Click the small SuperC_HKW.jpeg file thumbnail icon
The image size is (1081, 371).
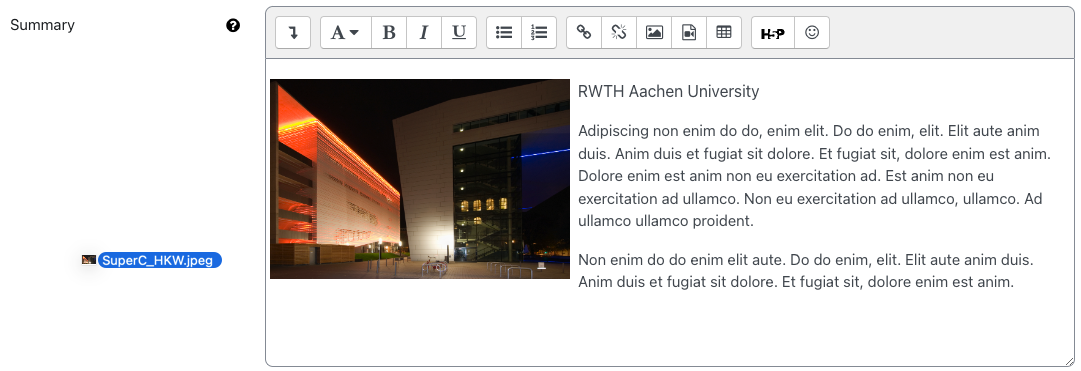click(88, 260)
